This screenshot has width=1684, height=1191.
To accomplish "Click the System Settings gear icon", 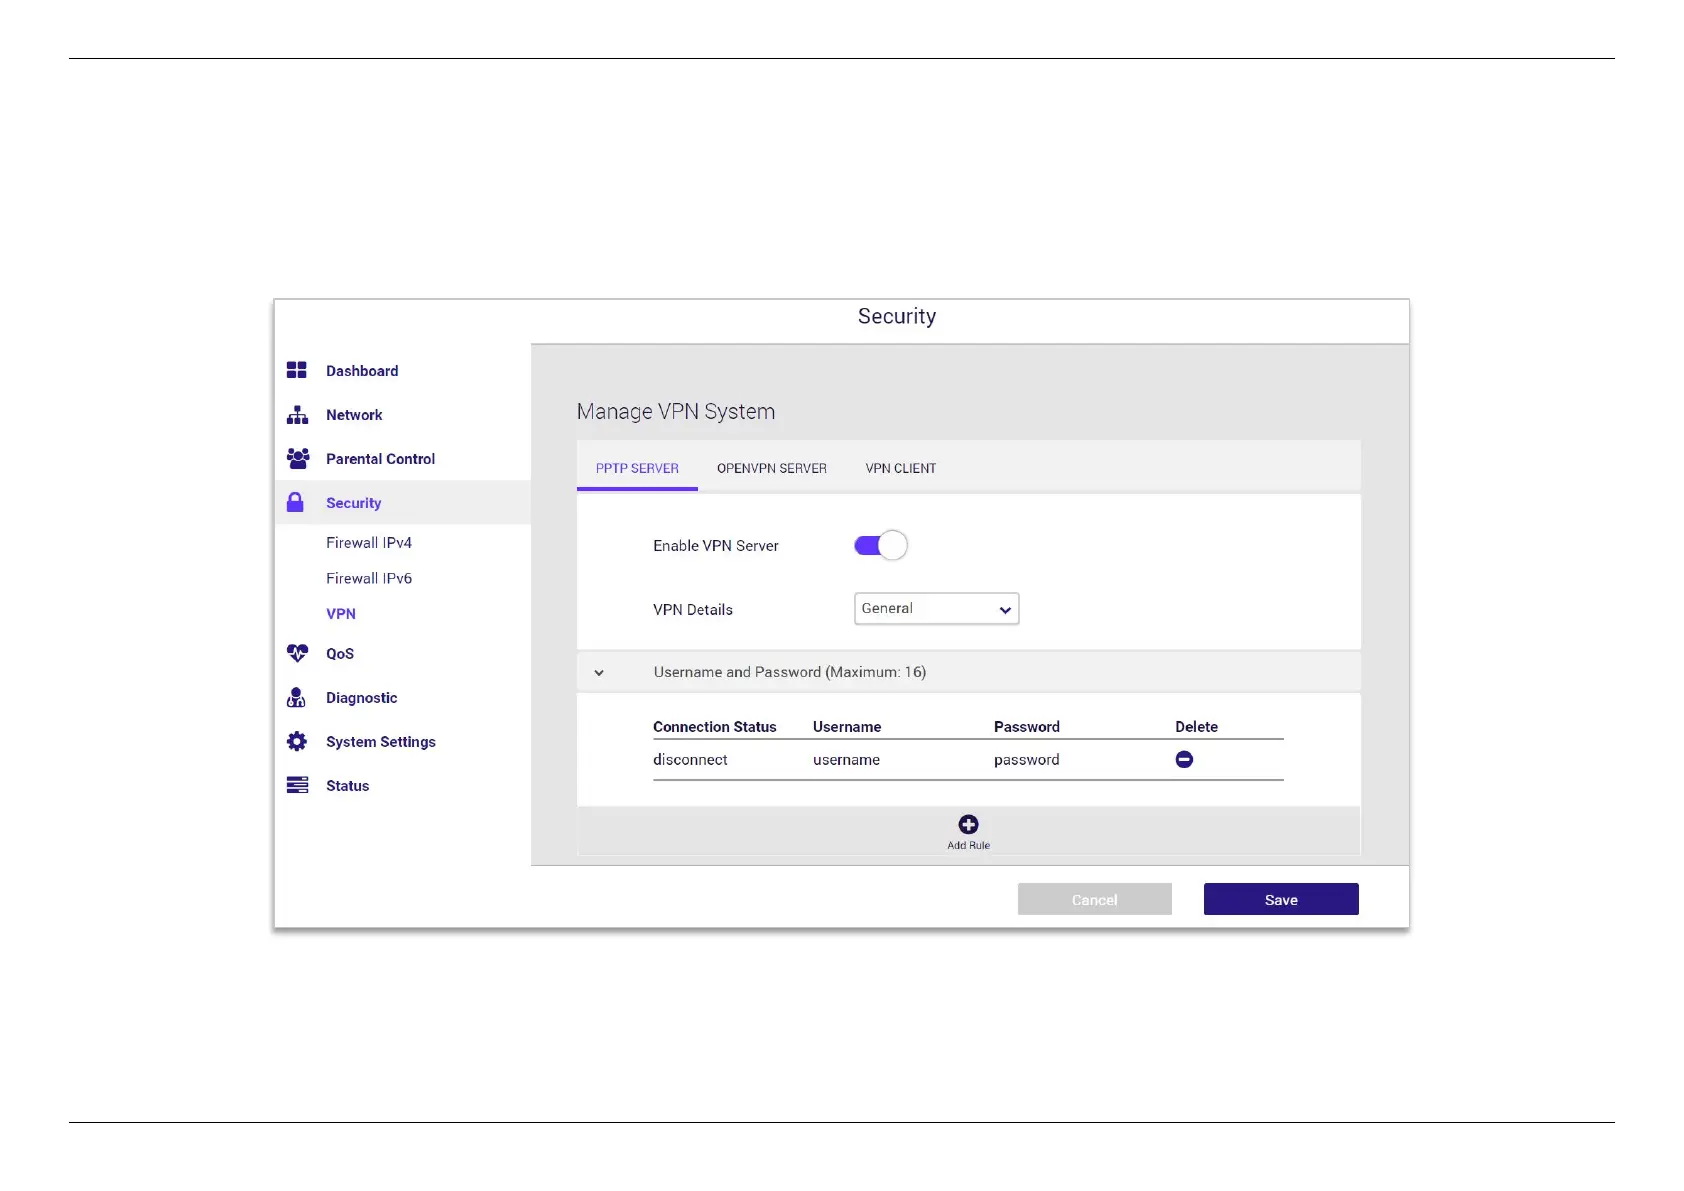I will click(x=297, y=741).
